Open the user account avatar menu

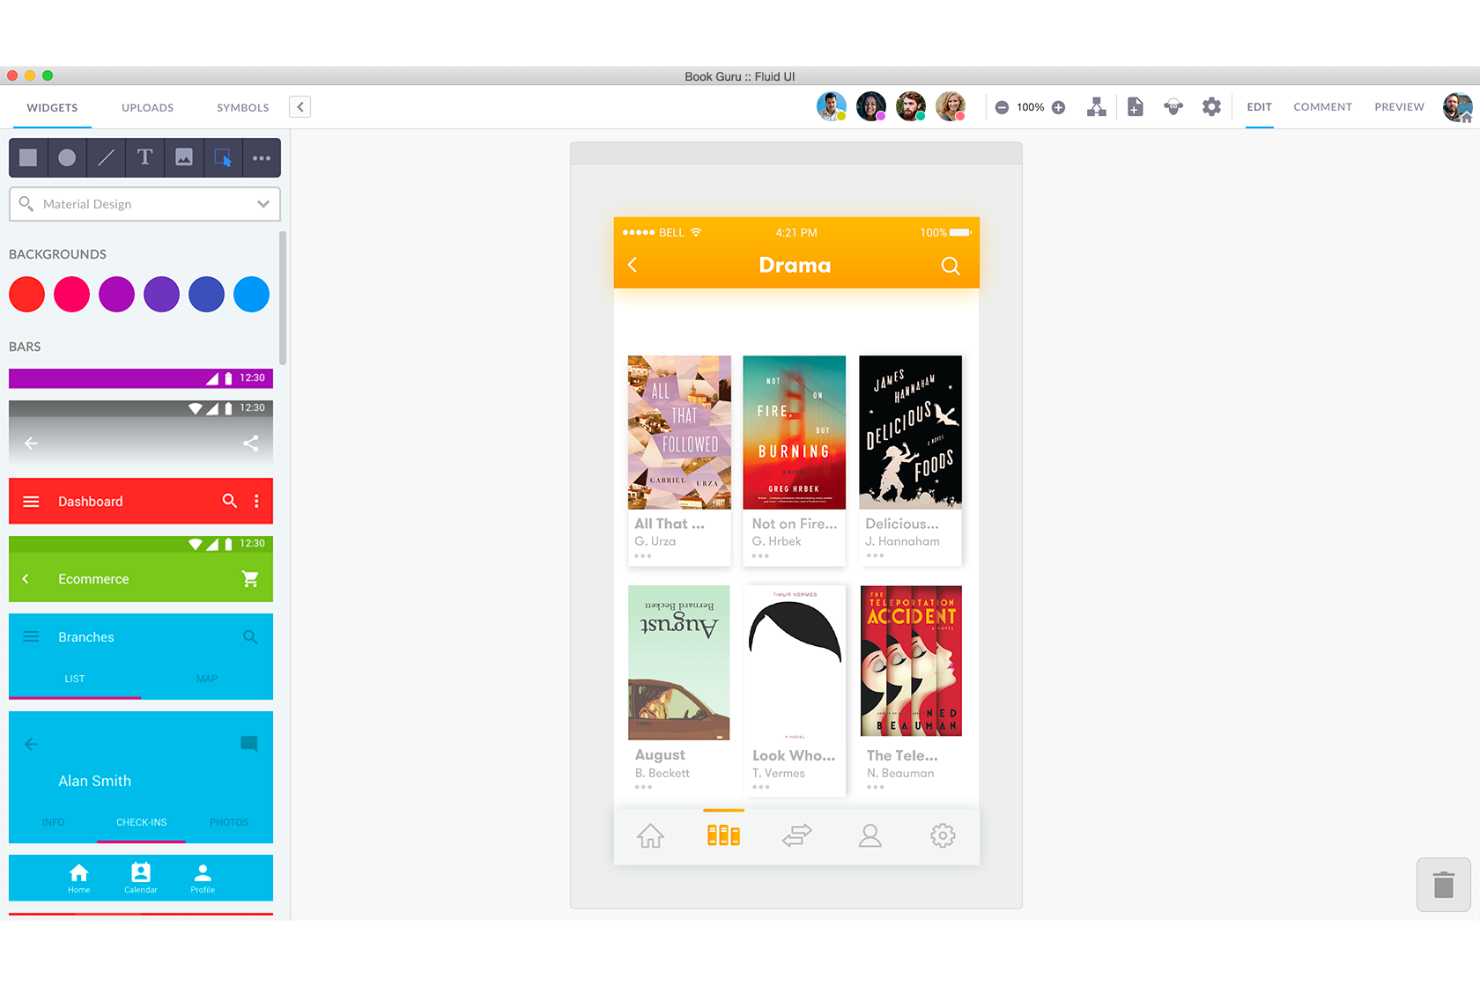point(1457,107)
